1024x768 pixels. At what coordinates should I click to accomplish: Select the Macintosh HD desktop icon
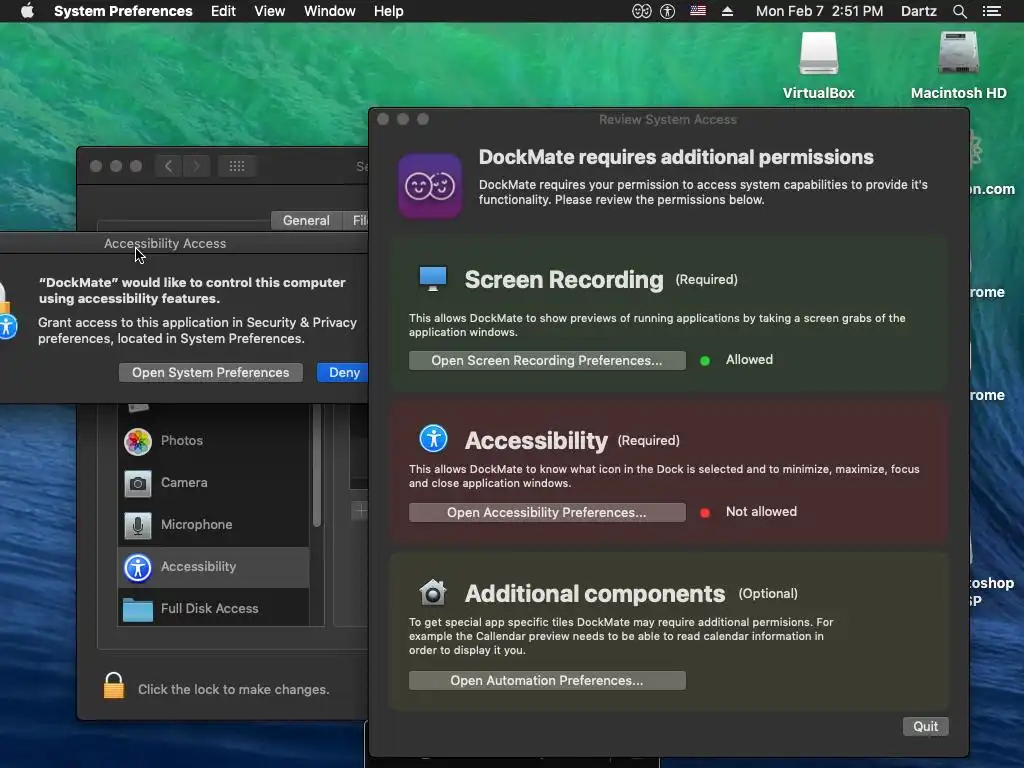click(x=958, y=54)
